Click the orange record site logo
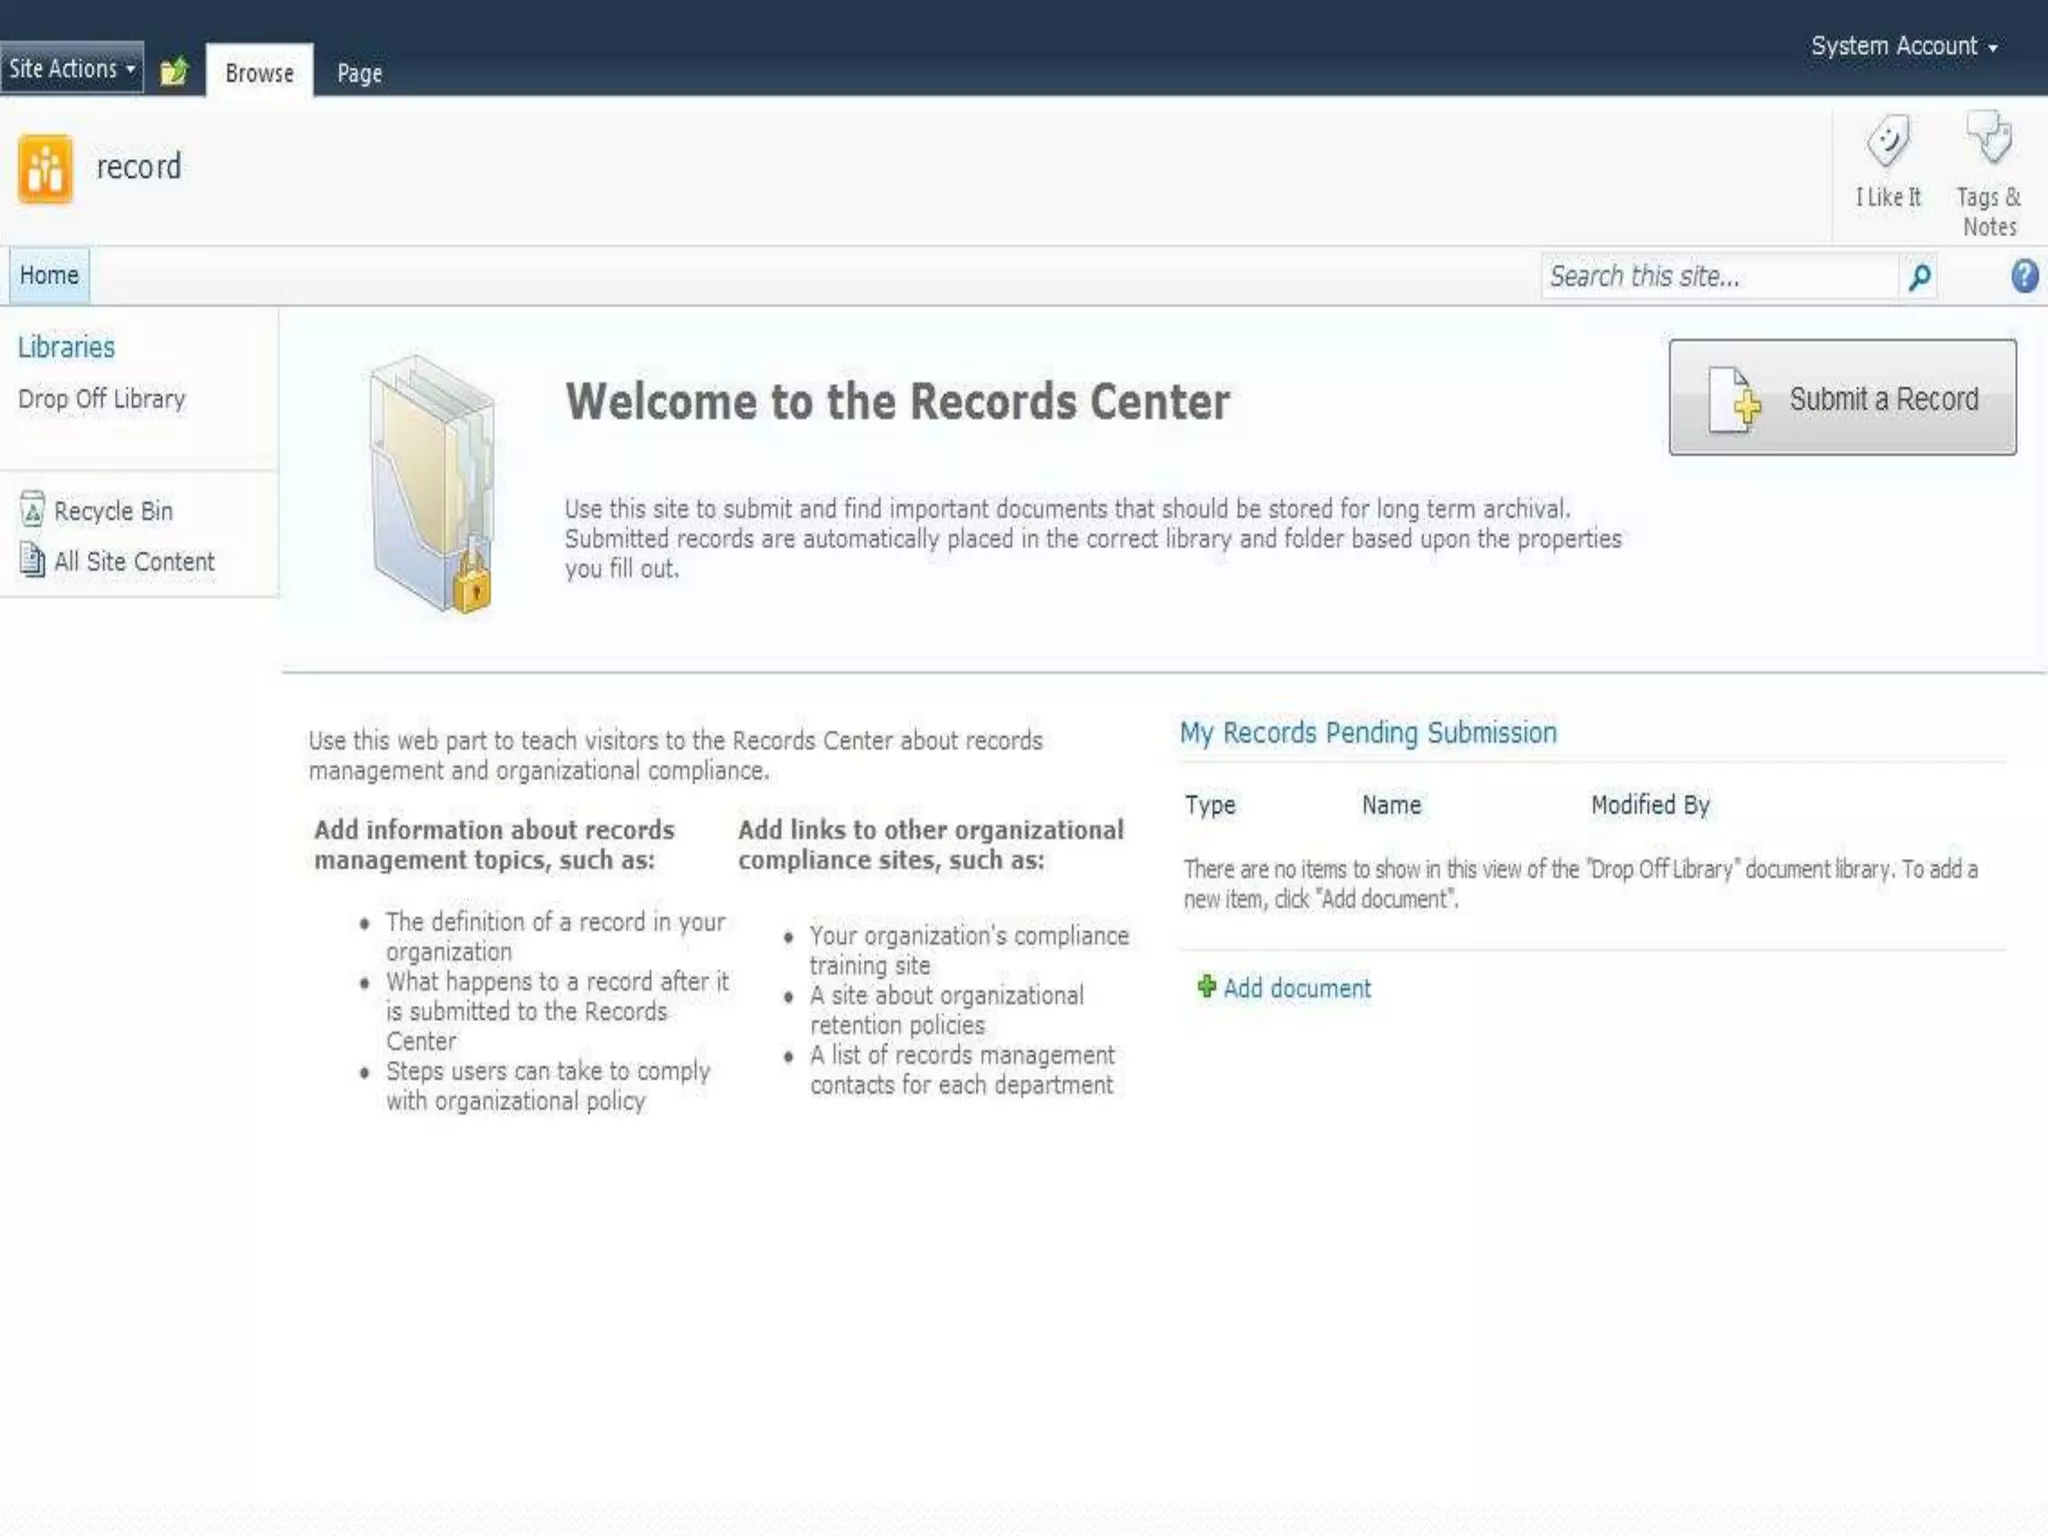The height and width of the screenshot is (1536, 2048). (46, 169)
